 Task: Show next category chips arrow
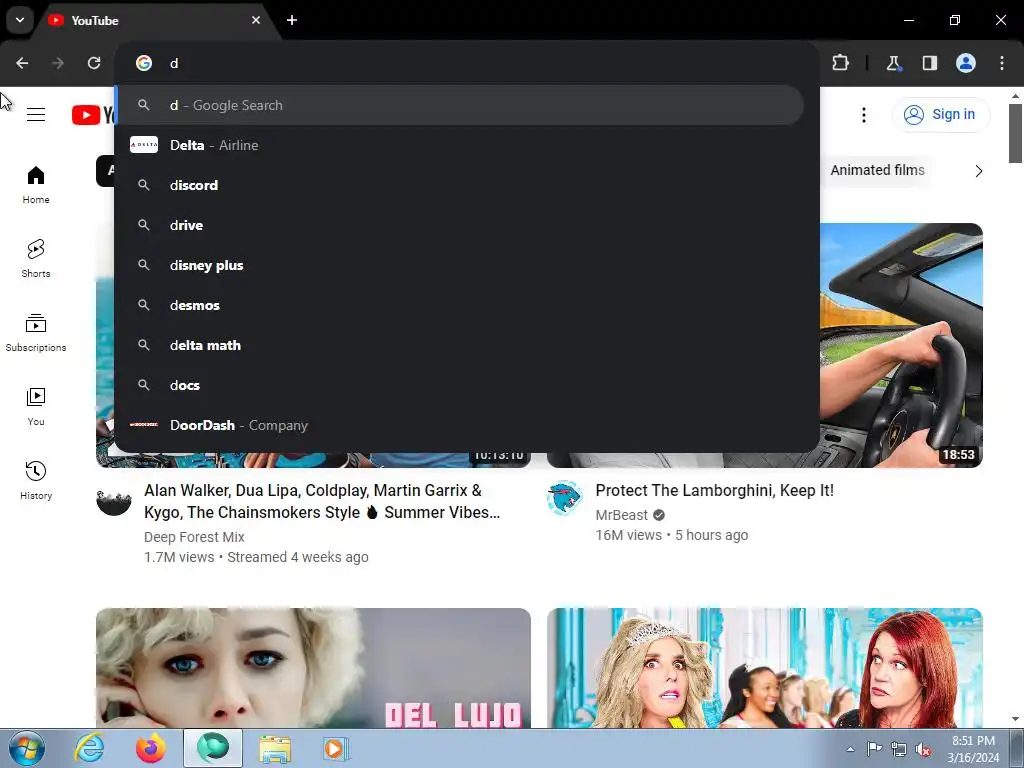pos(978,171)
